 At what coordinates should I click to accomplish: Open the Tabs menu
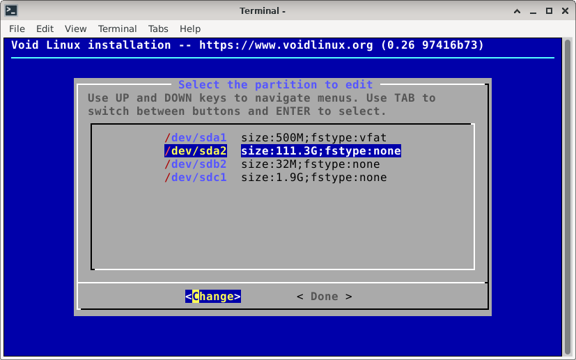[x=158, y=29]
